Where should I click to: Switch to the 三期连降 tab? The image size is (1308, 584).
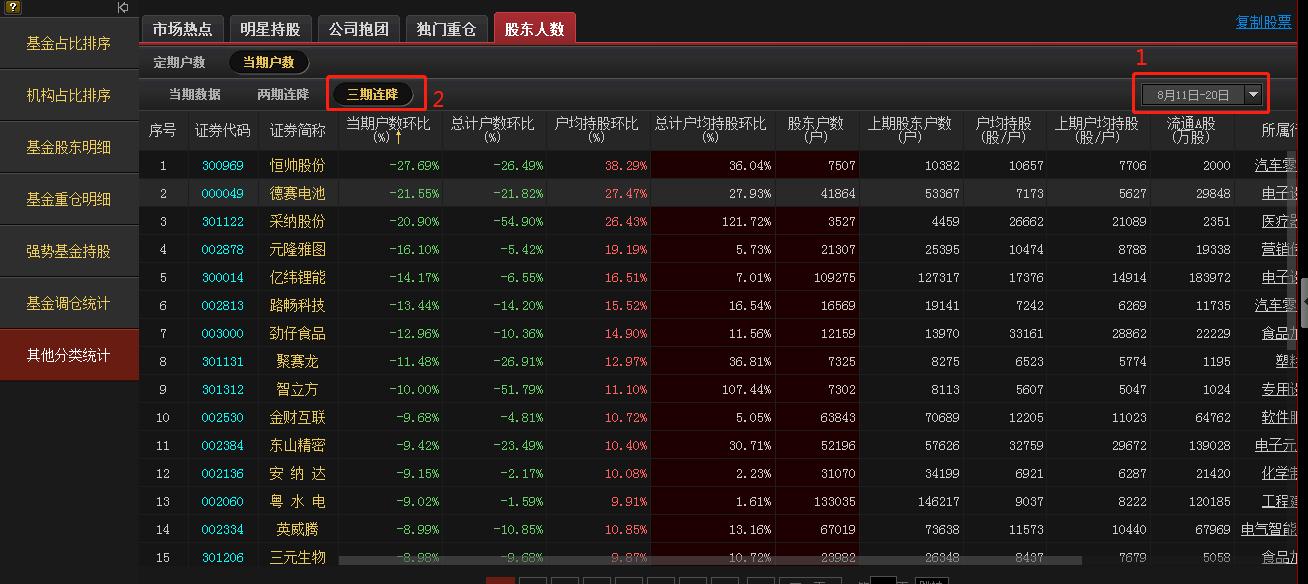(x=375, y=95)
